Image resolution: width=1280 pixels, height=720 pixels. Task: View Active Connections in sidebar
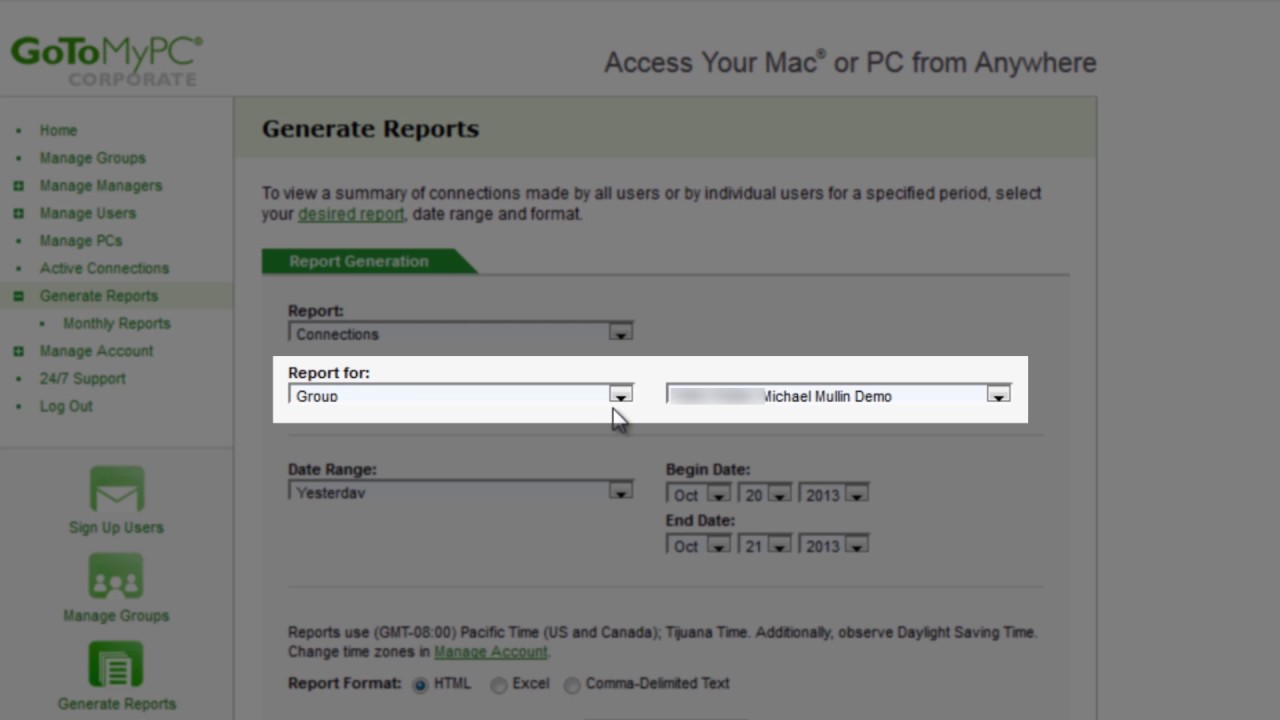[x=104, y=268]
